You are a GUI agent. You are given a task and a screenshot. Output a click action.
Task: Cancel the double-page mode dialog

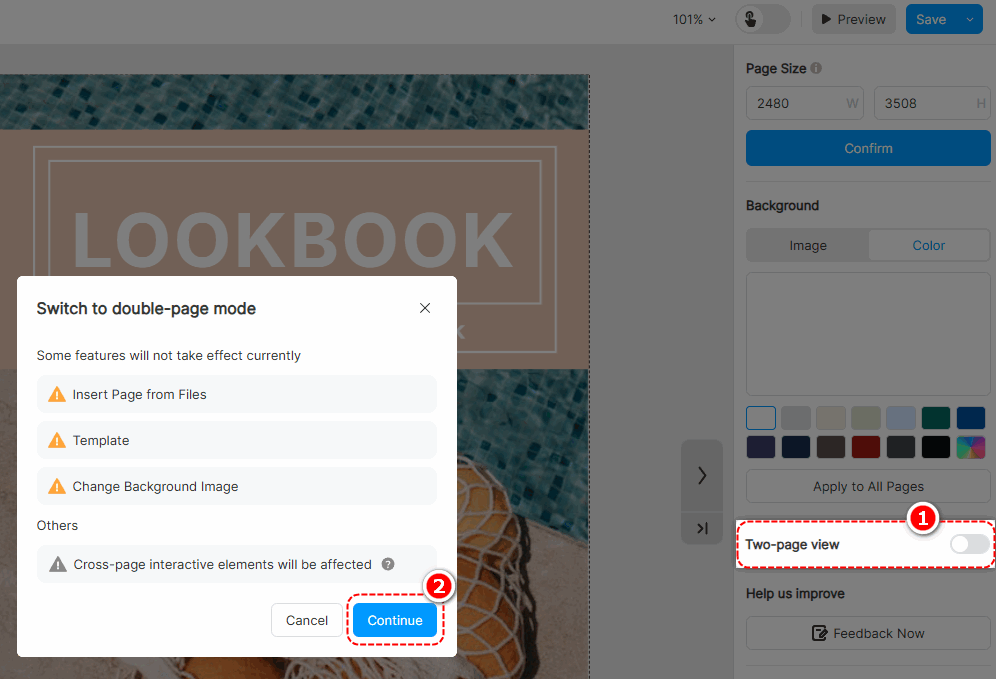[307, 621]
